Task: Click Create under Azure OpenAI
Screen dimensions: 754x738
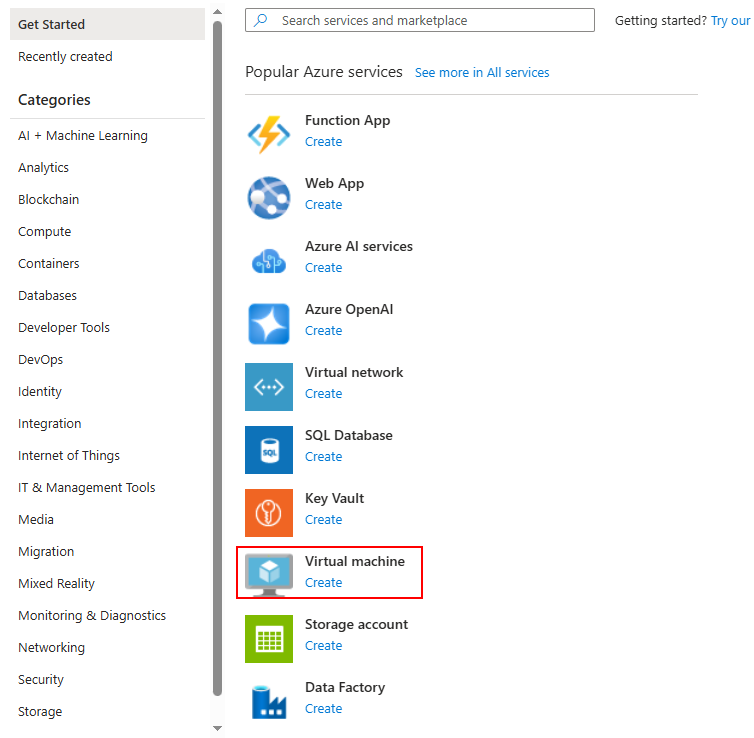Action: [x=324, y=331]
